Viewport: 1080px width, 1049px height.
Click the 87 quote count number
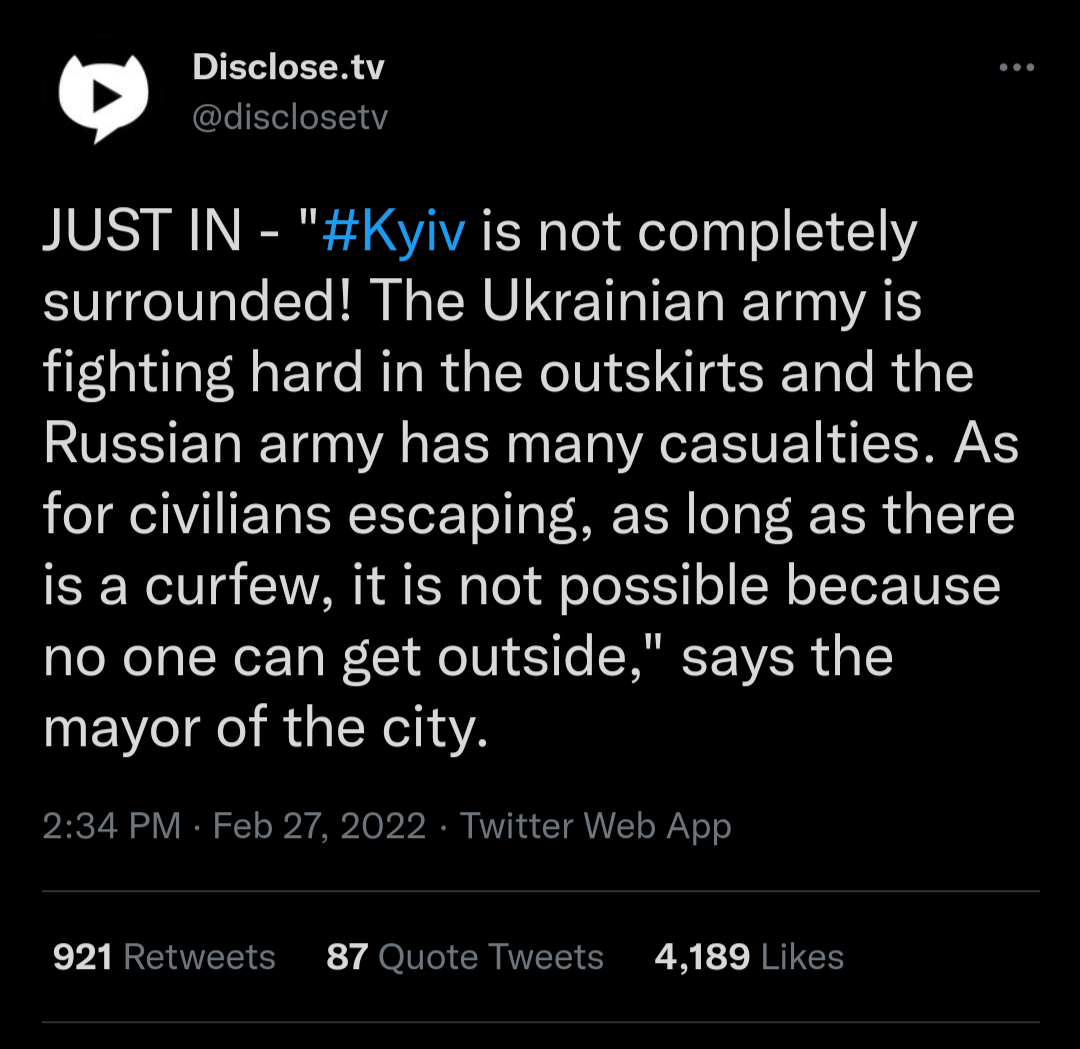point(347,957)
